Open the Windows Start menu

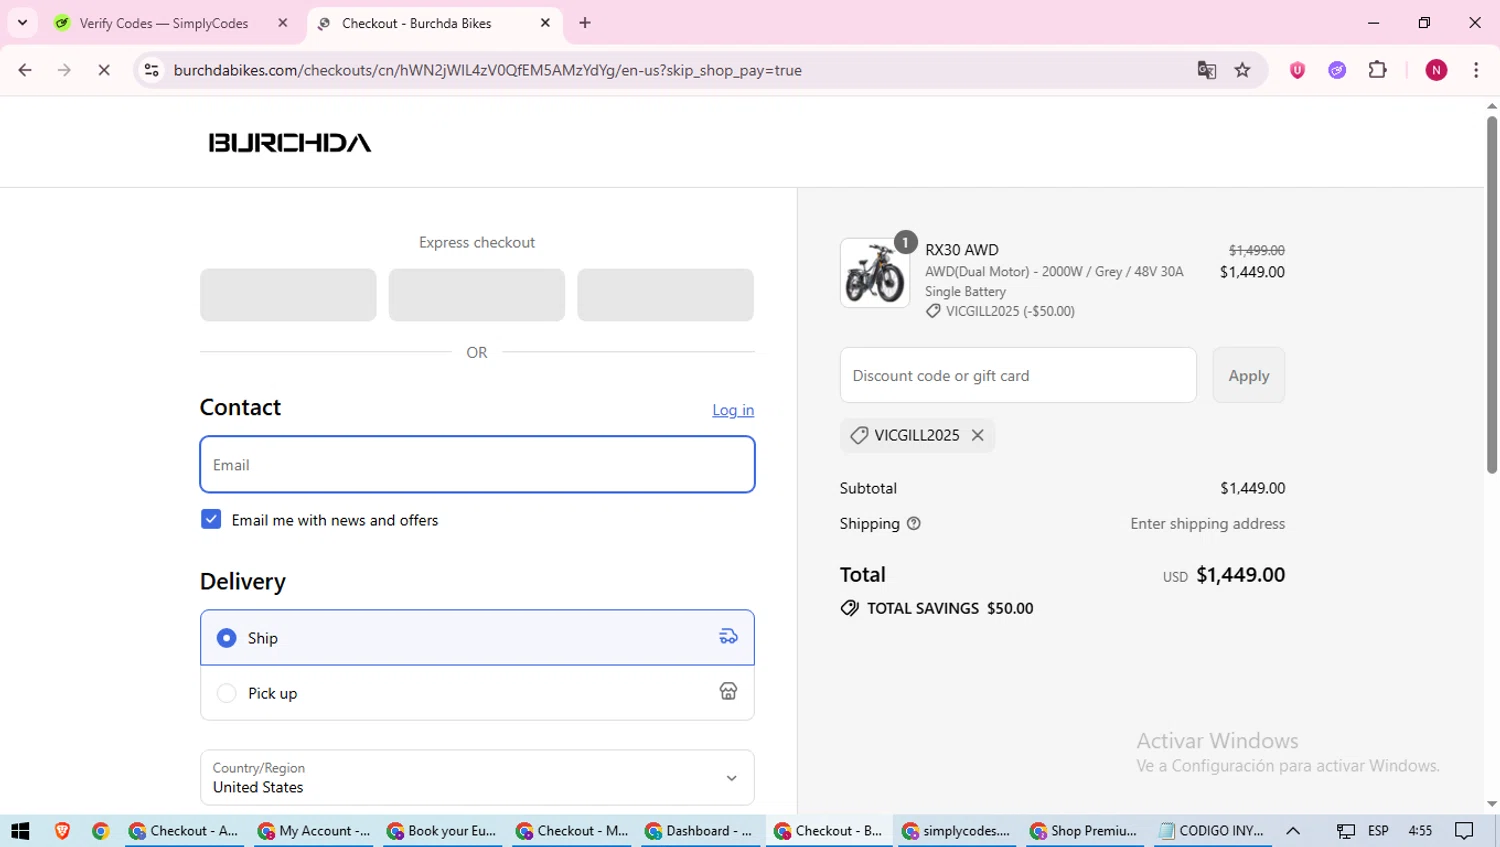coord(20,831)
